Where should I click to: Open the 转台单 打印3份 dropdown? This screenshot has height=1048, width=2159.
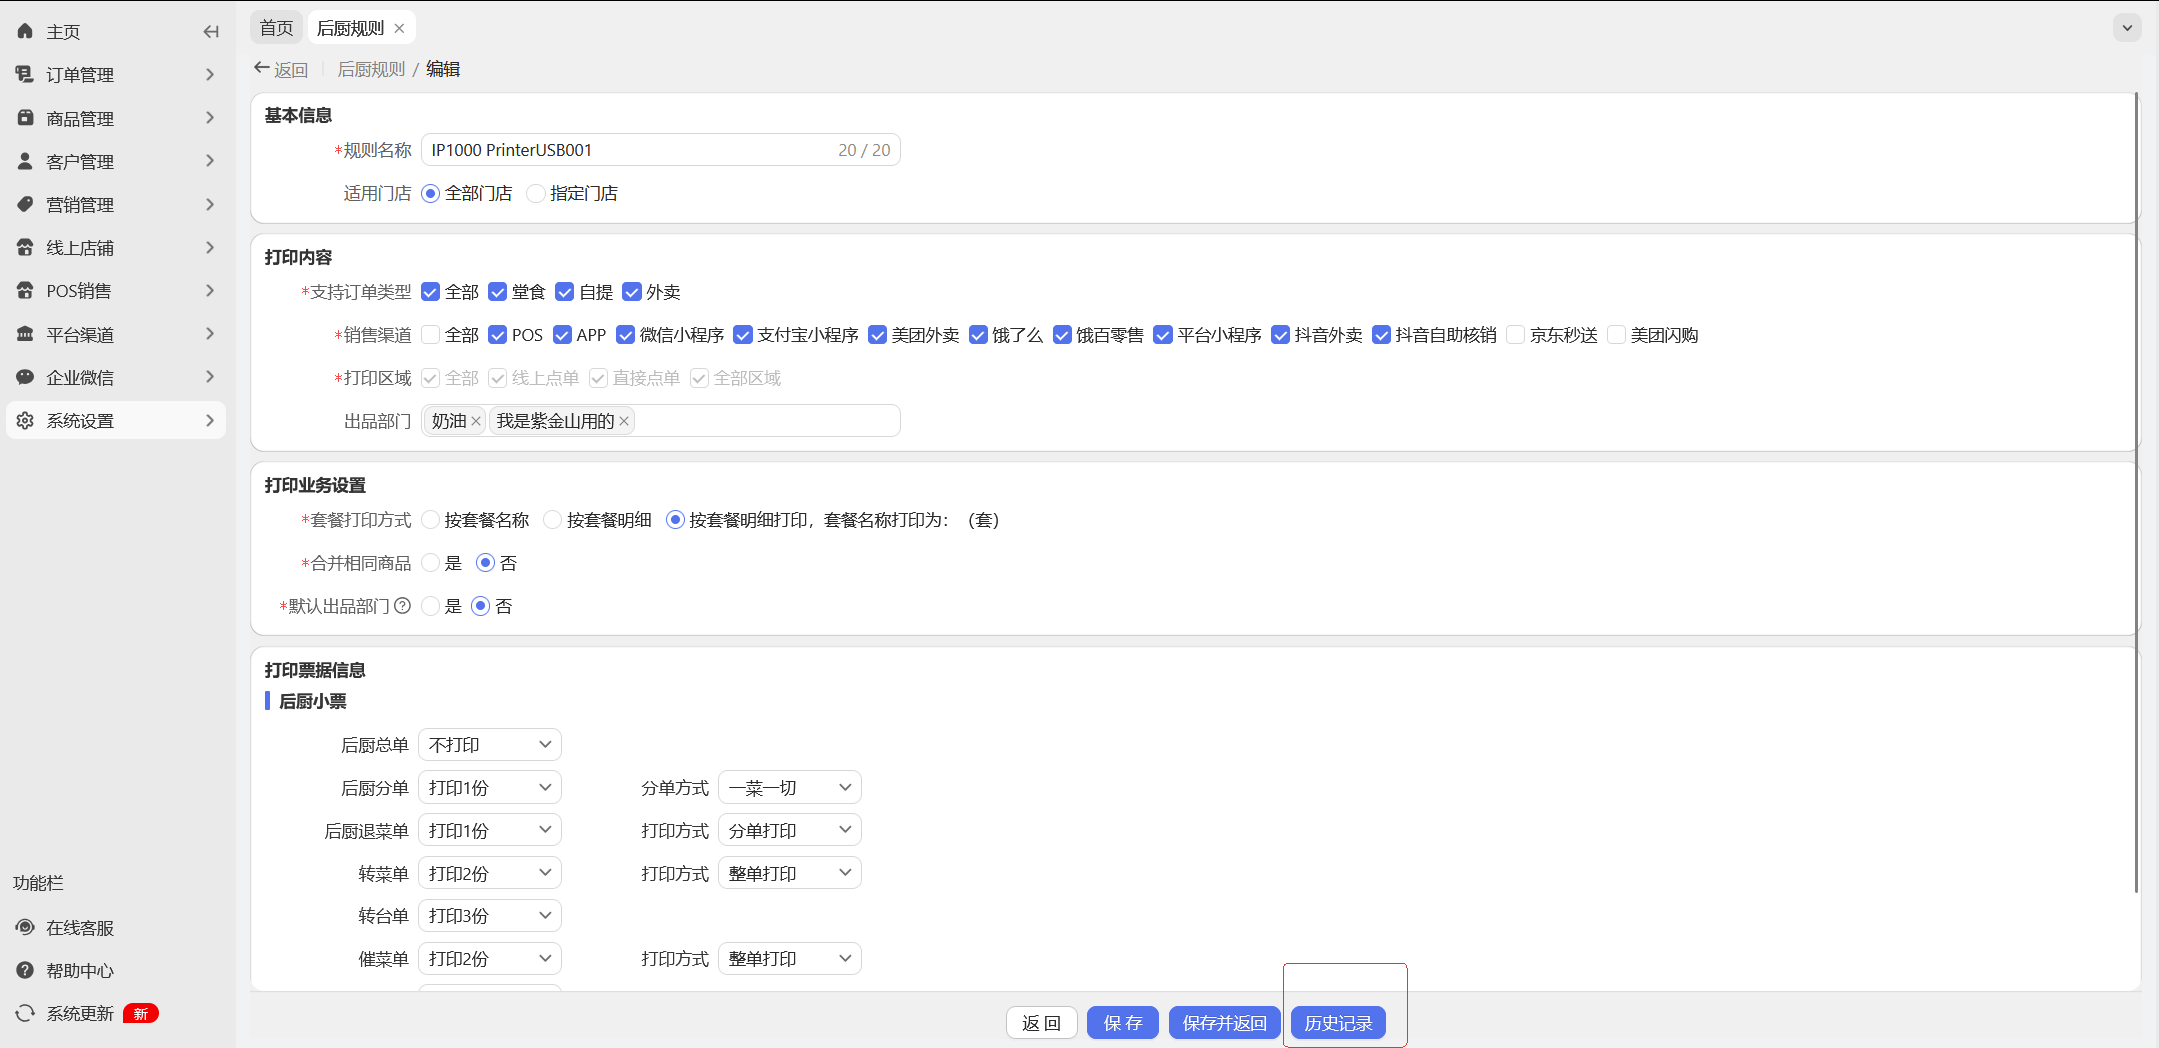pyautogui.click(x=490, y=915)
